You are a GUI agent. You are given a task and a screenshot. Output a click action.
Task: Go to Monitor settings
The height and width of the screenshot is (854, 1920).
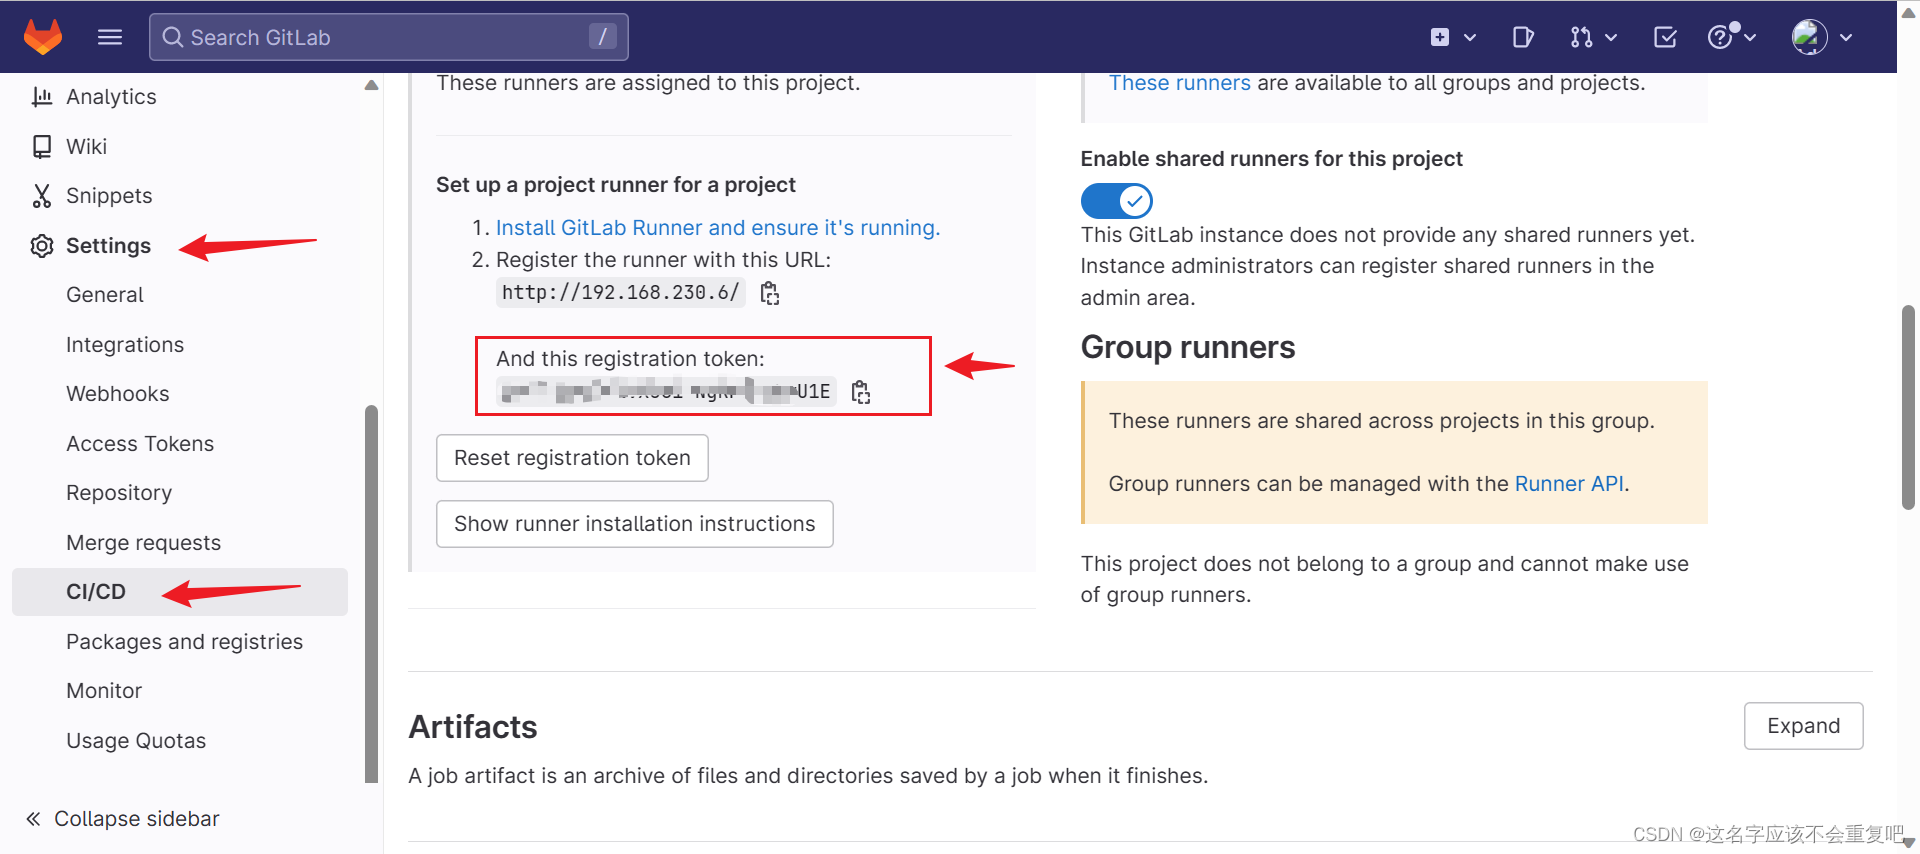(104, 691)
